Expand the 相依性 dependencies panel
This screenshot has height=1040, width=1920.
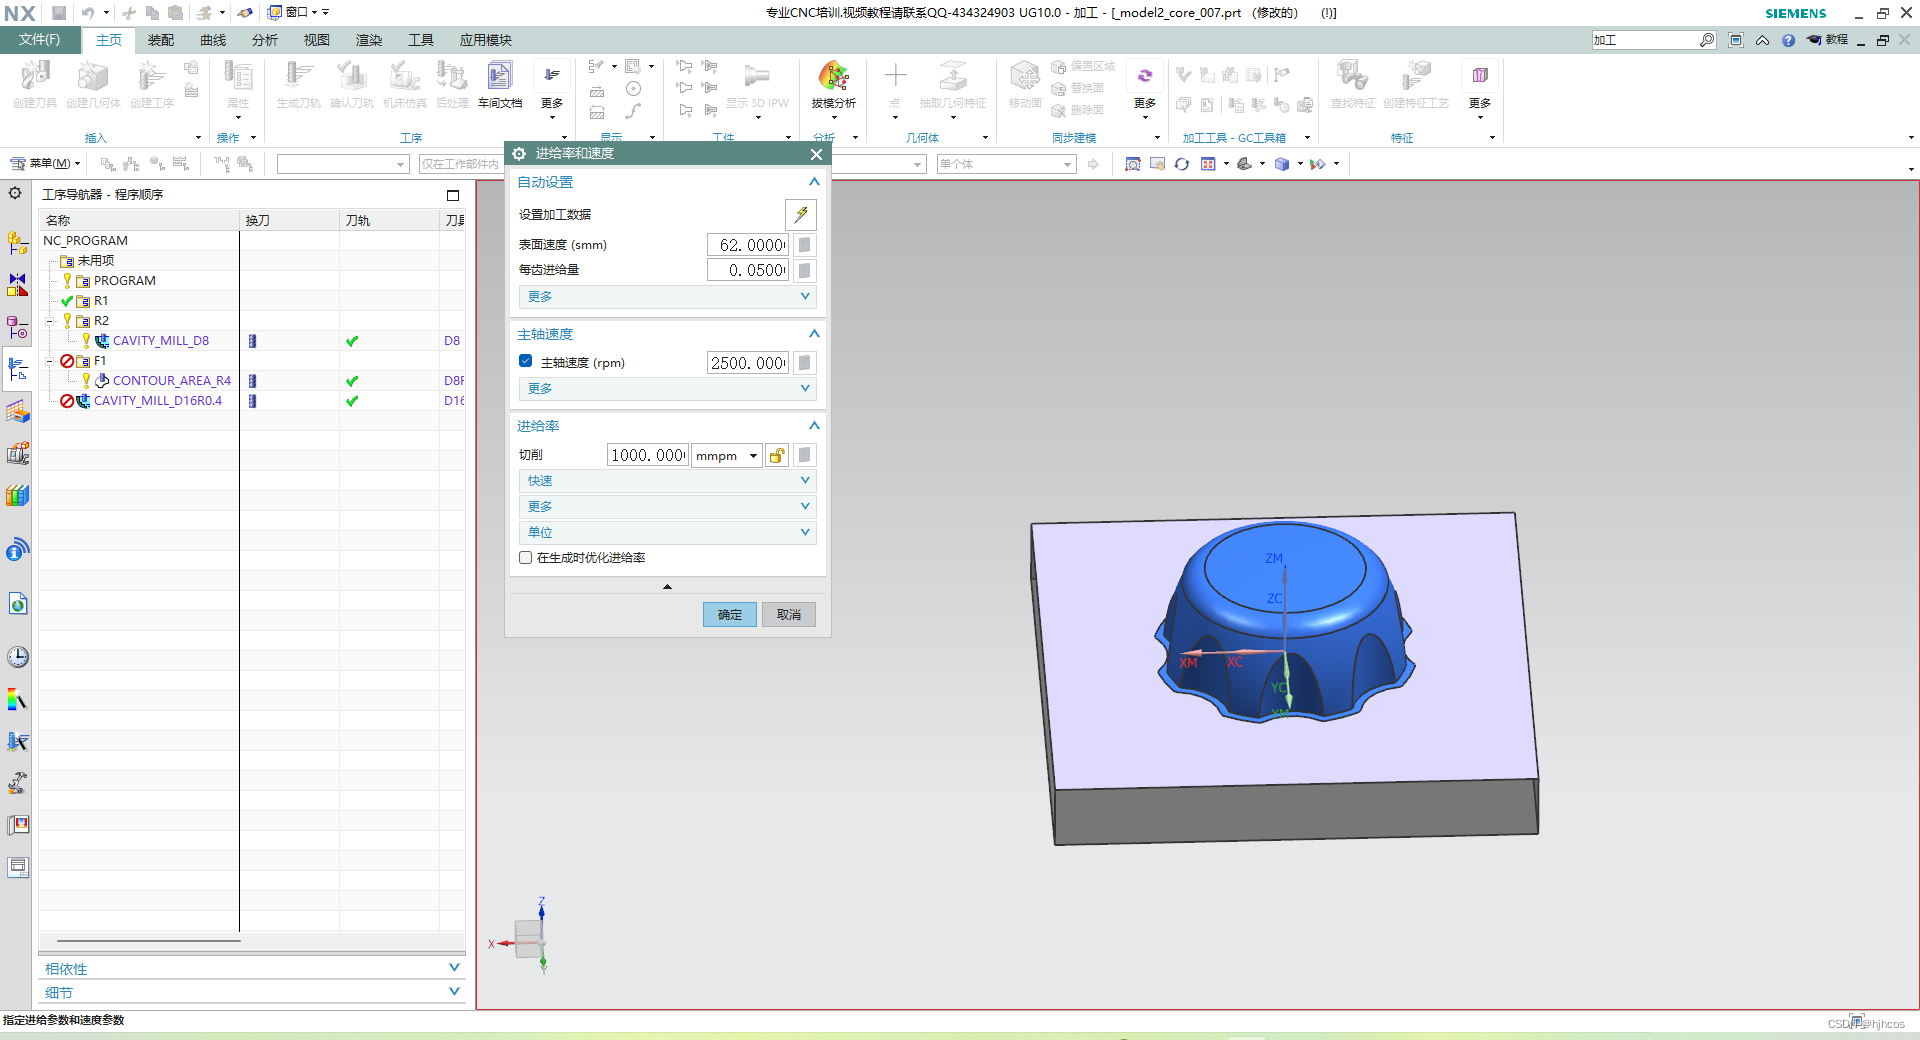pos(252,968)
